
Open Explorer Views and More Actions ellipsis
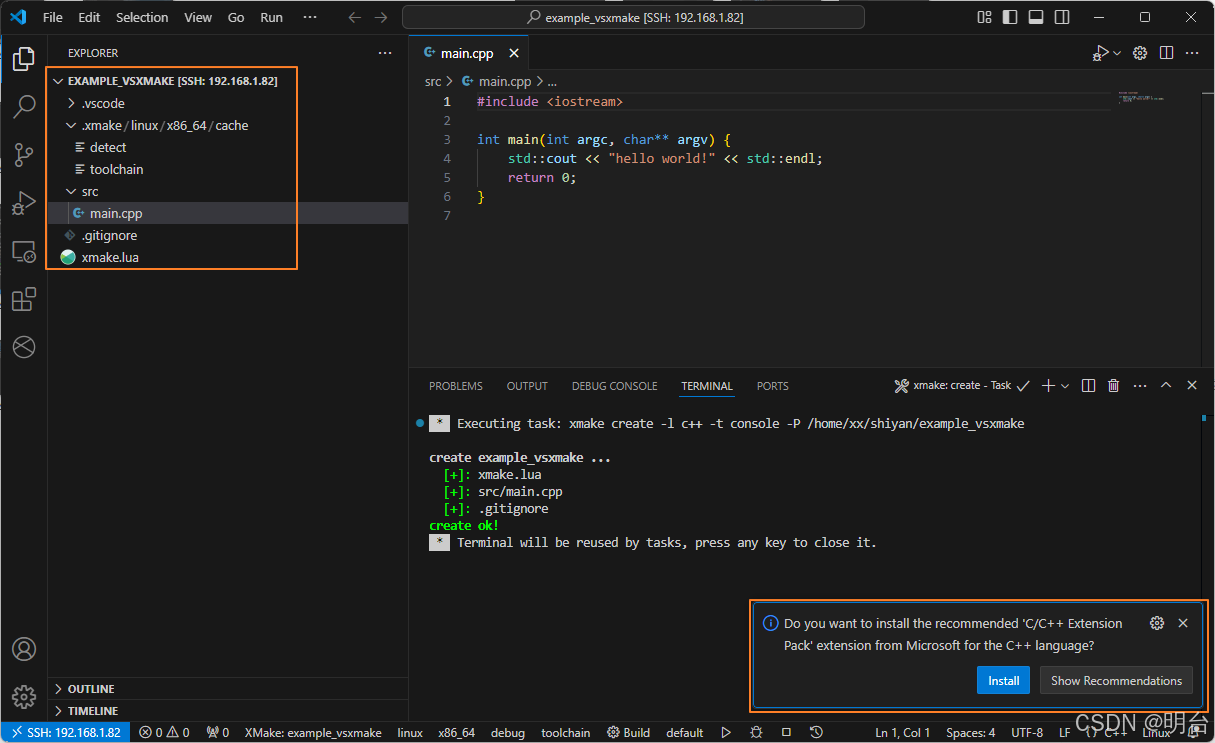tap(385, 53)
